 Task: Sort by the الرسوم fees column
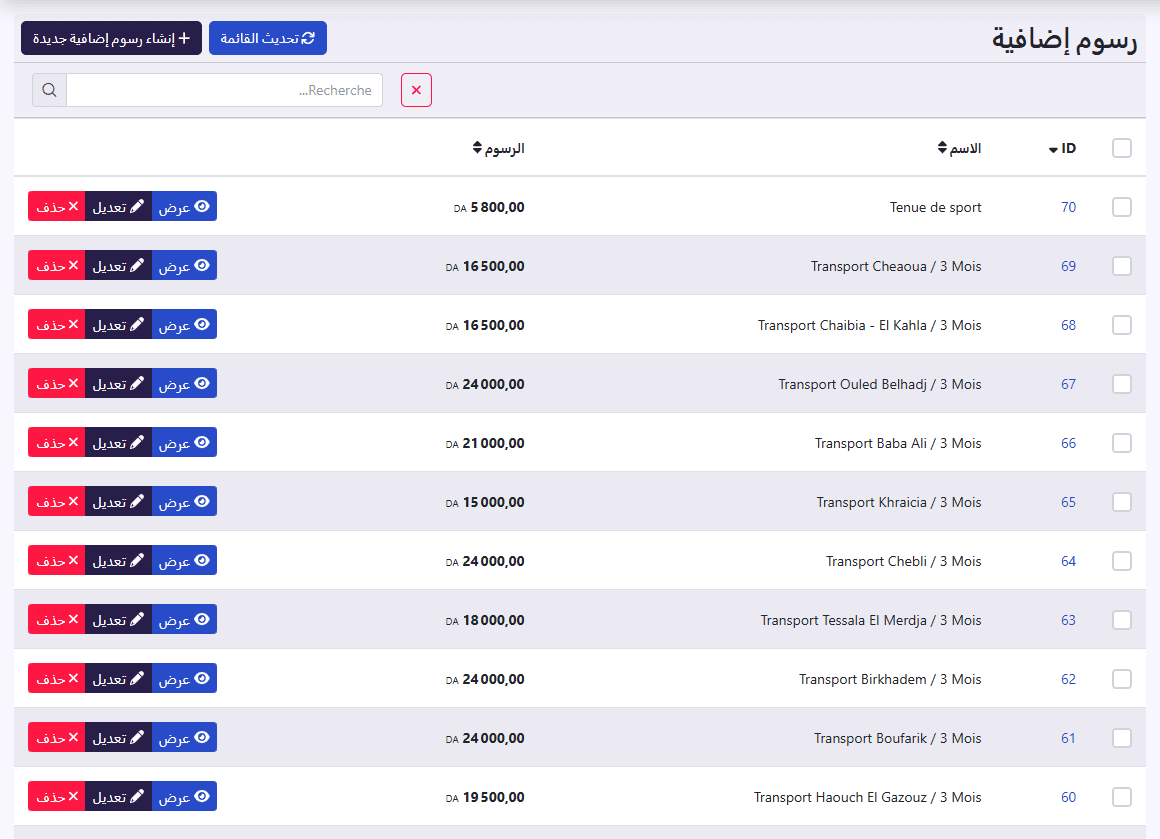(499, 149)
